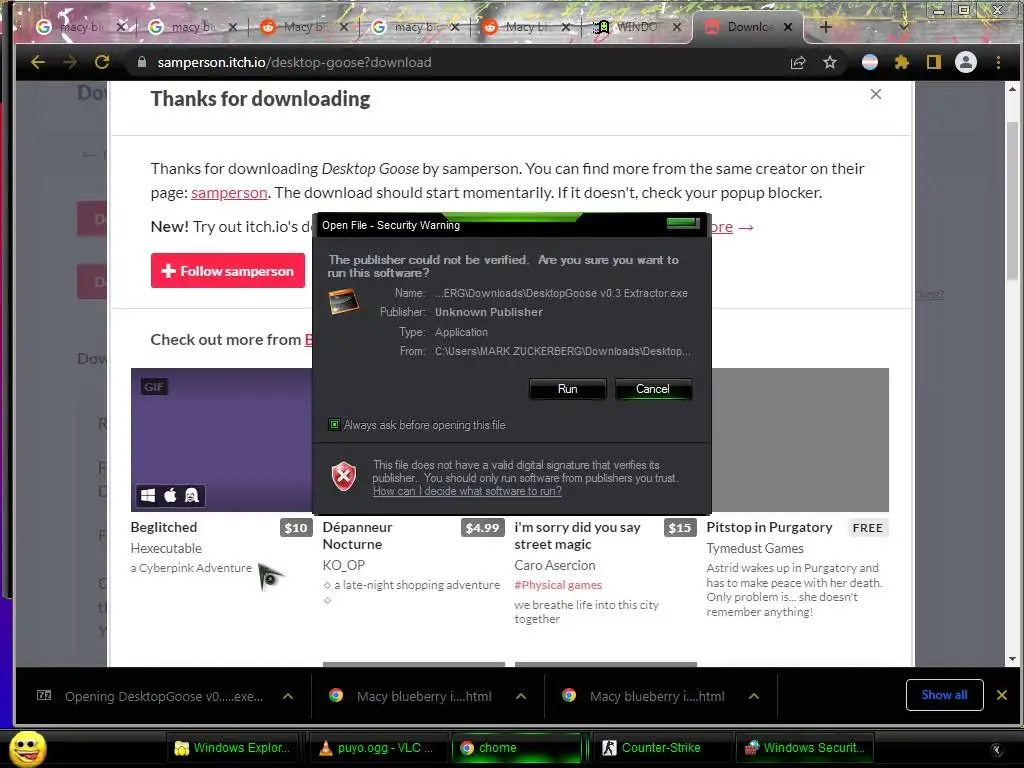Click the Tymedust Games author name

pos(755,548)
